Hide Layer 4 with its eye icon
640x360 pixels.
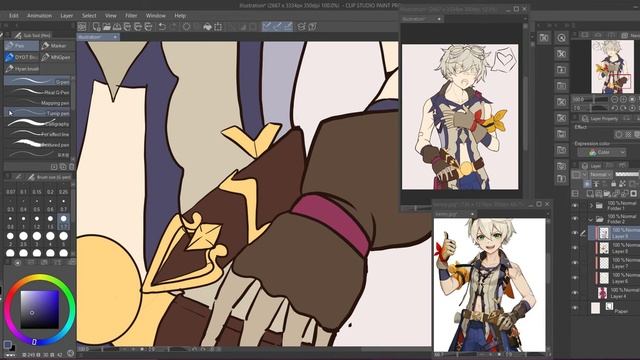coord(575,293)
